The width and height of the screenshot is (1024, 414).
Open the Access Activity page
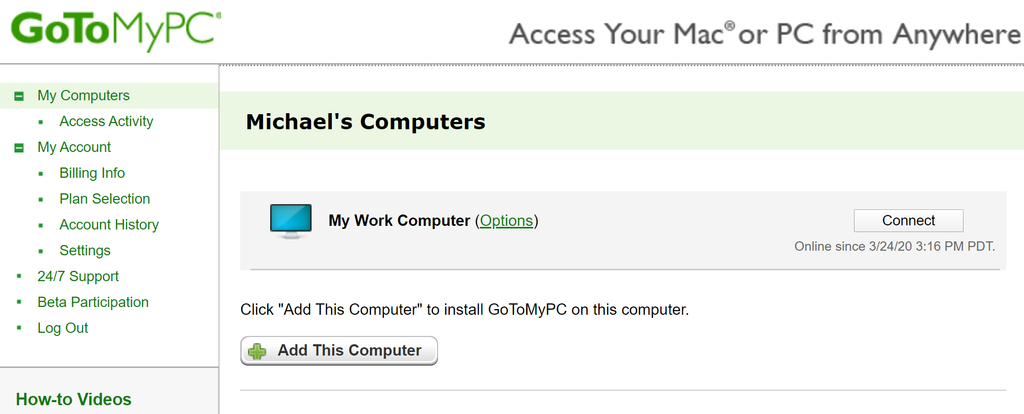106,122
